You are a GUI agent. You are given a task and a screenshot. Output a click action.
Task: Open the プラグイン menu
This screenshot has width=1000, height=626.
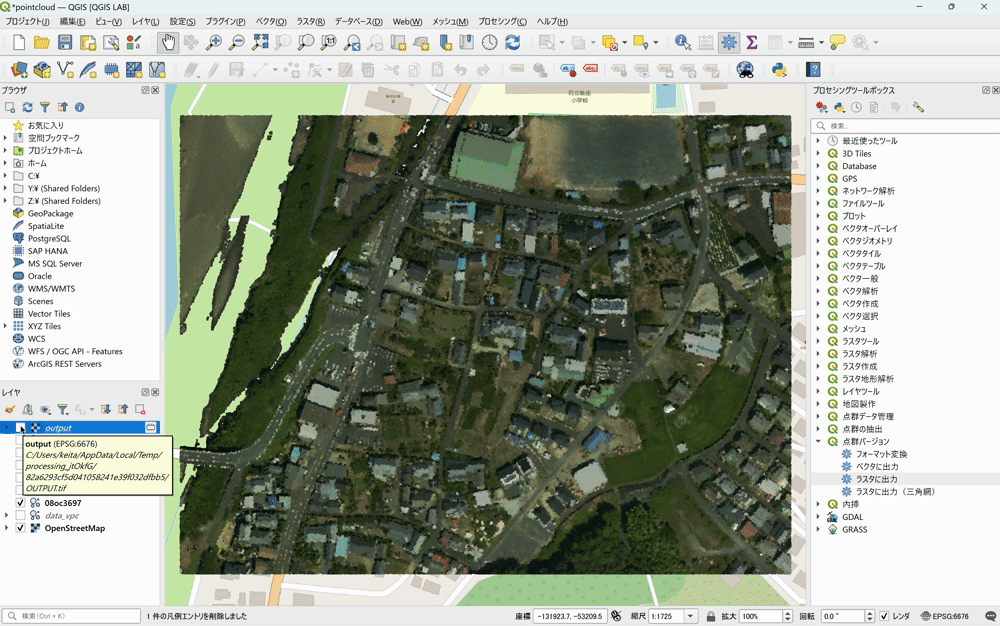(225, 21)
